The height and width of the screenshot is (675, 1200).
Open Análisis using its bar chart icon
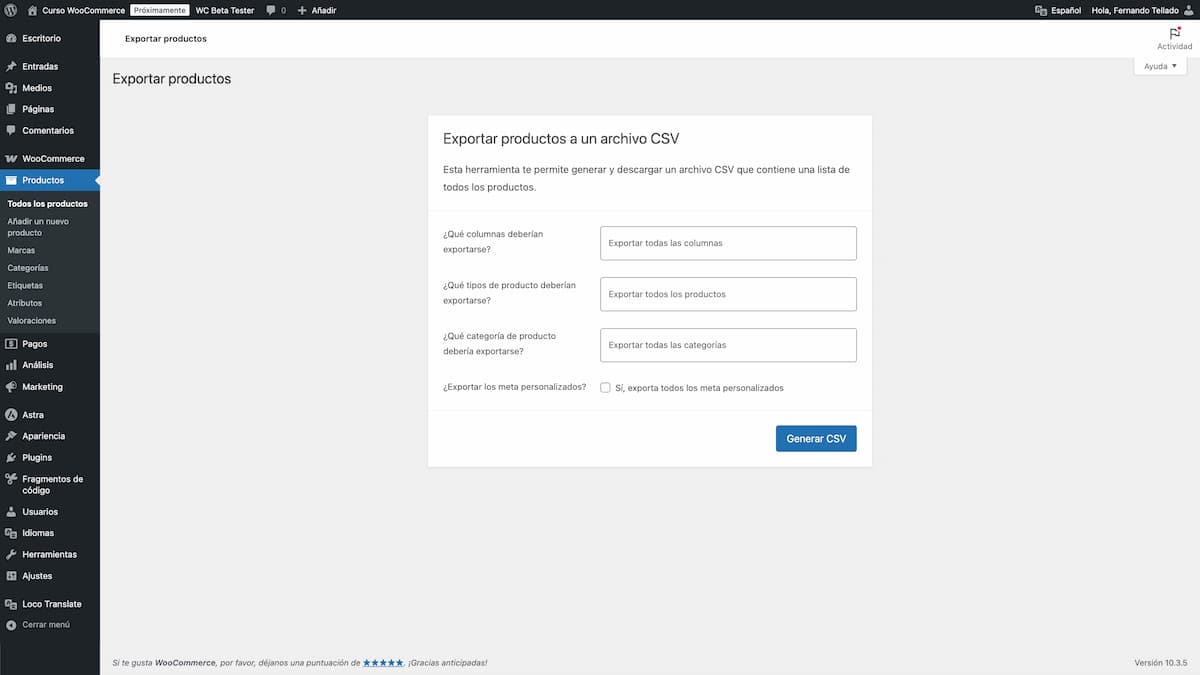pos(10,364)
